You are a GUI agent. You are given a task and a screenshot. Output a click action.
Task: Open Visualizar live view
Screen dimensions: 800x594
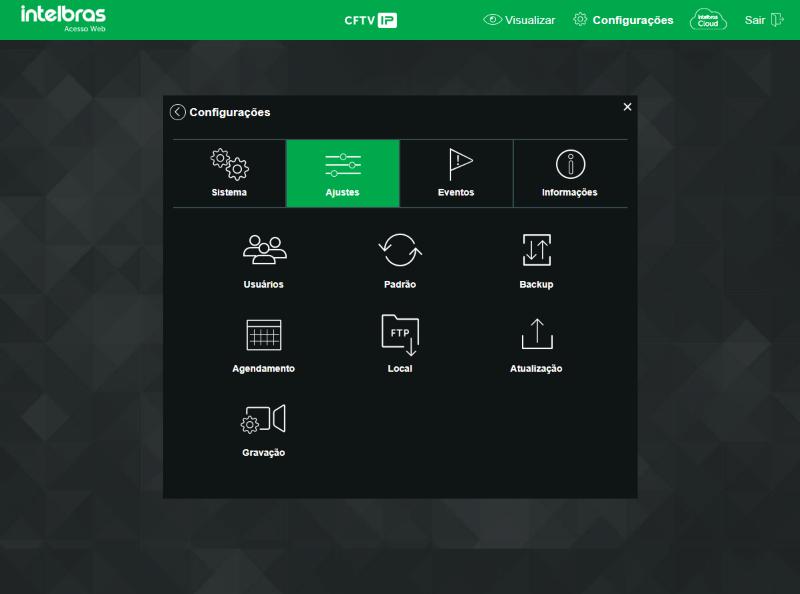coord(519,20)
